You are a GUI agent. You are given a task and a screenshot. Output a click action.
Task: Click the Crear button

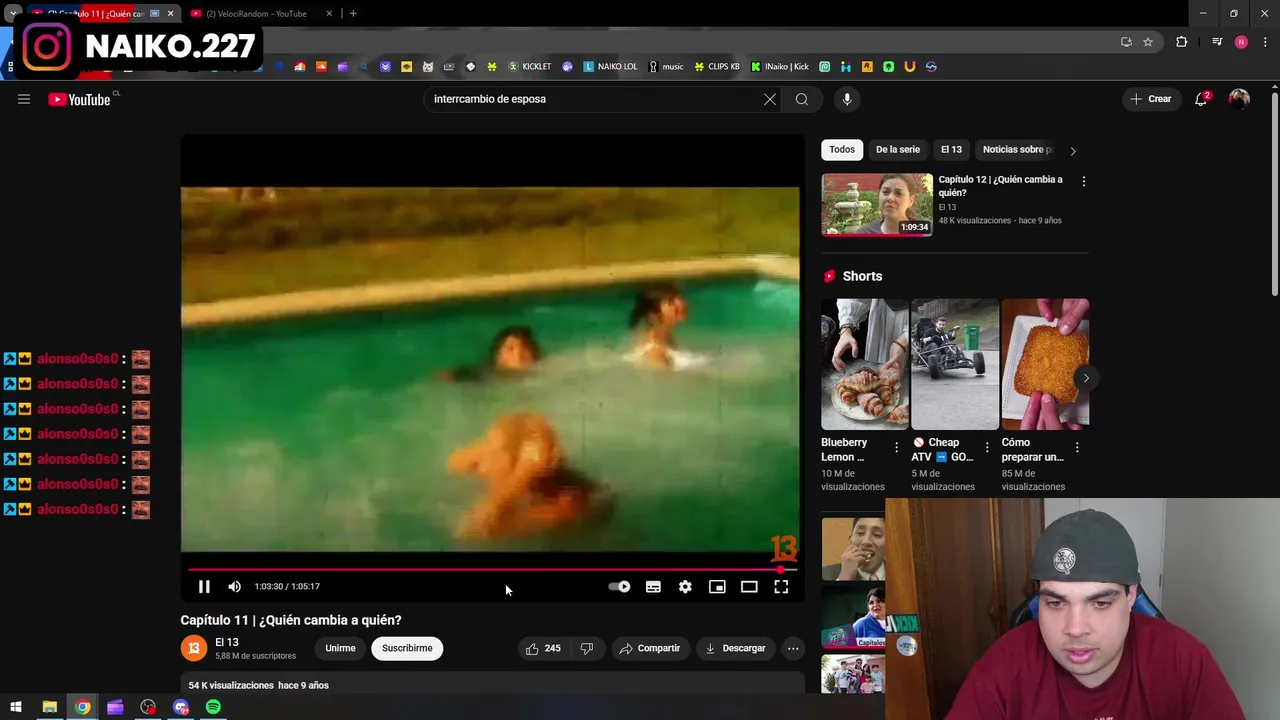[x=1150, y=99]
